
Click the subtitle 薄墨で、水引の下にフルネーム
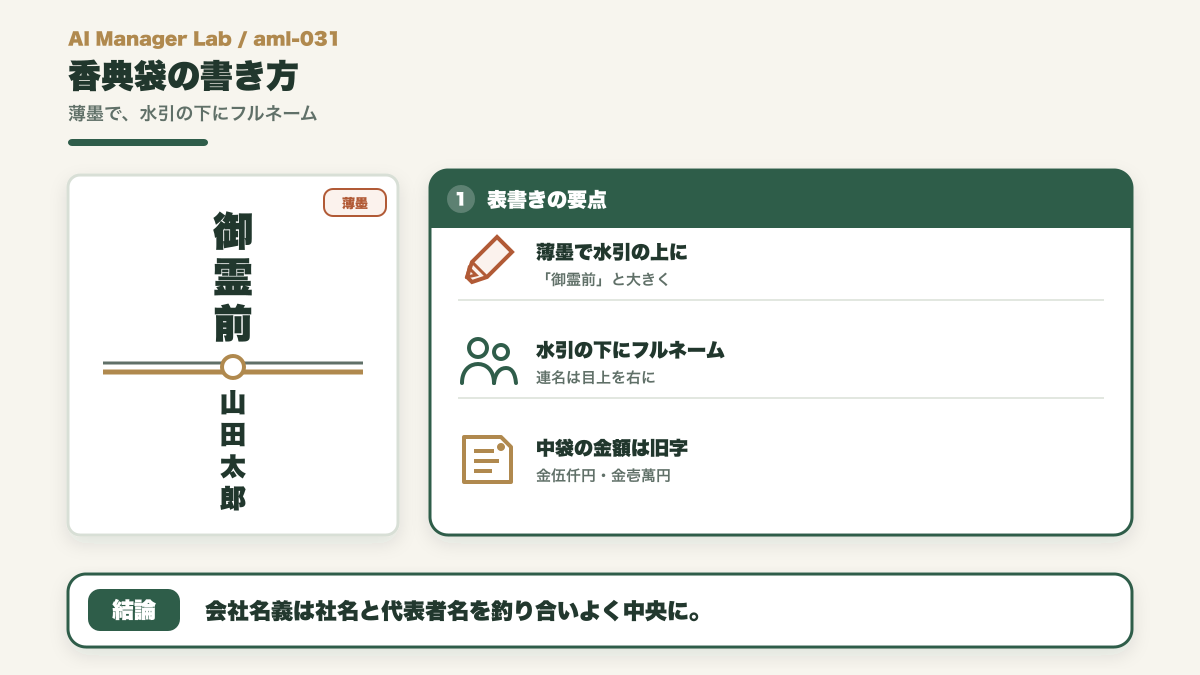[x=193, y=113]
